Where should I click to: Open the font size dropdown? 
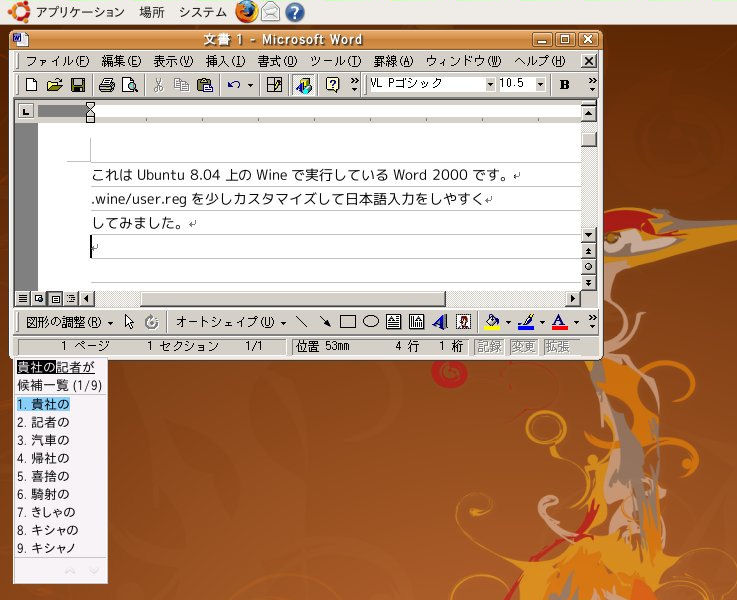541,84
